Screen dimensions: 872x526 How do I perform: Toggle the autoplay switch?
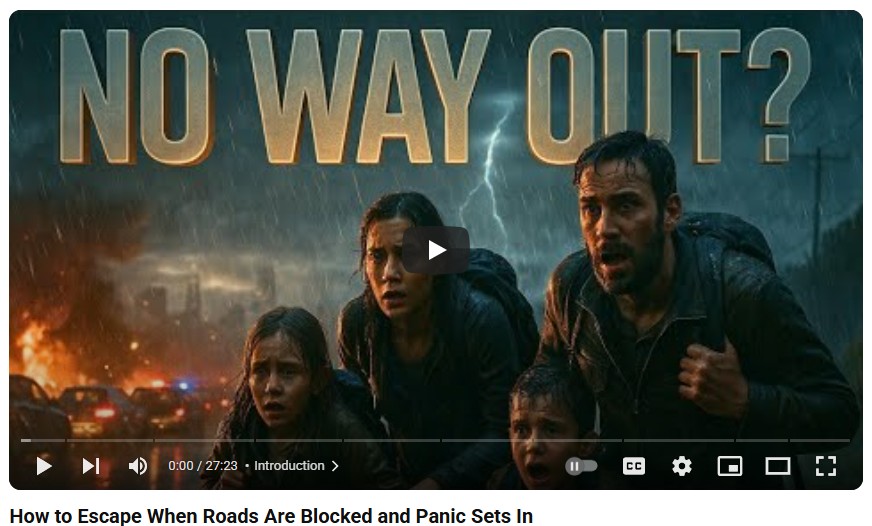pyautogui.click(x=581, y=466)
